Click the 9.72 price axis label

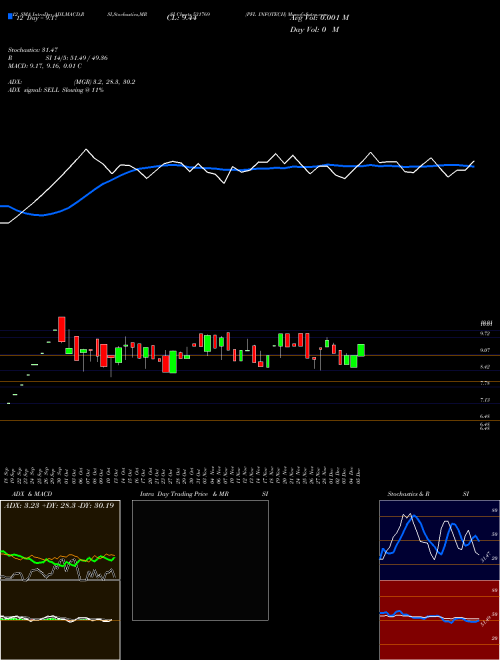[x=485, y=333]
